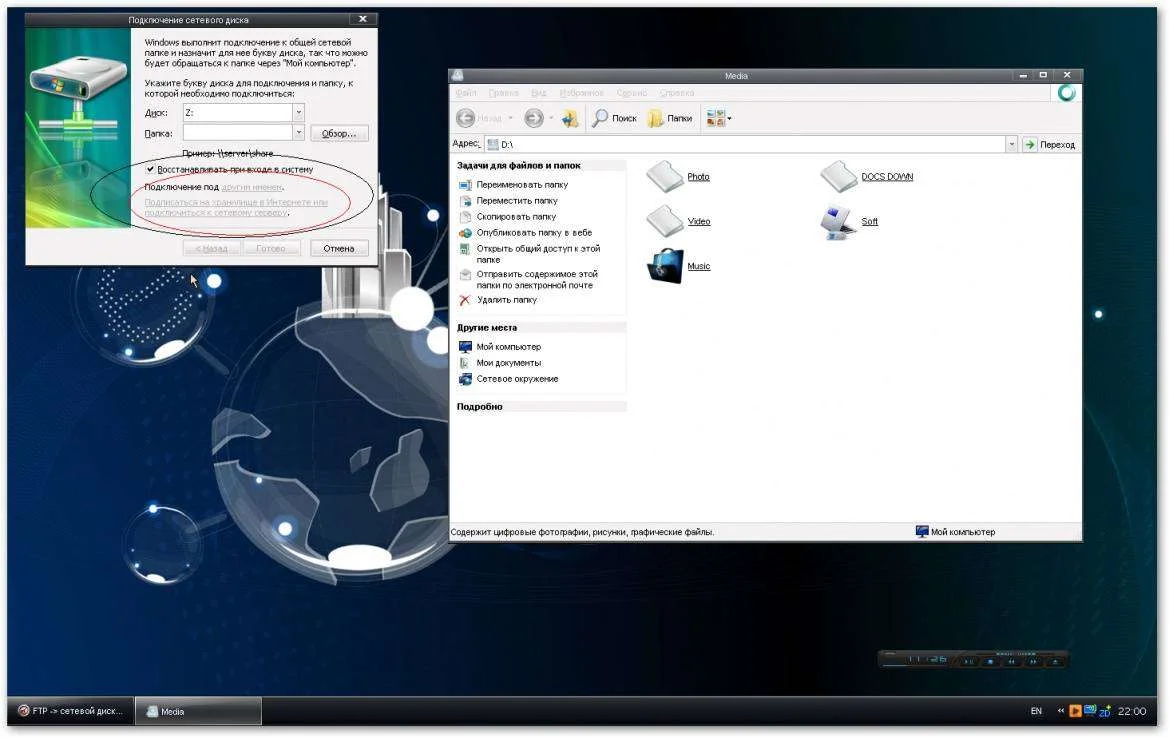Open the Файл menu
Image resolution: width=1169 pixels, height=738 pixels.
click(466, 93)
